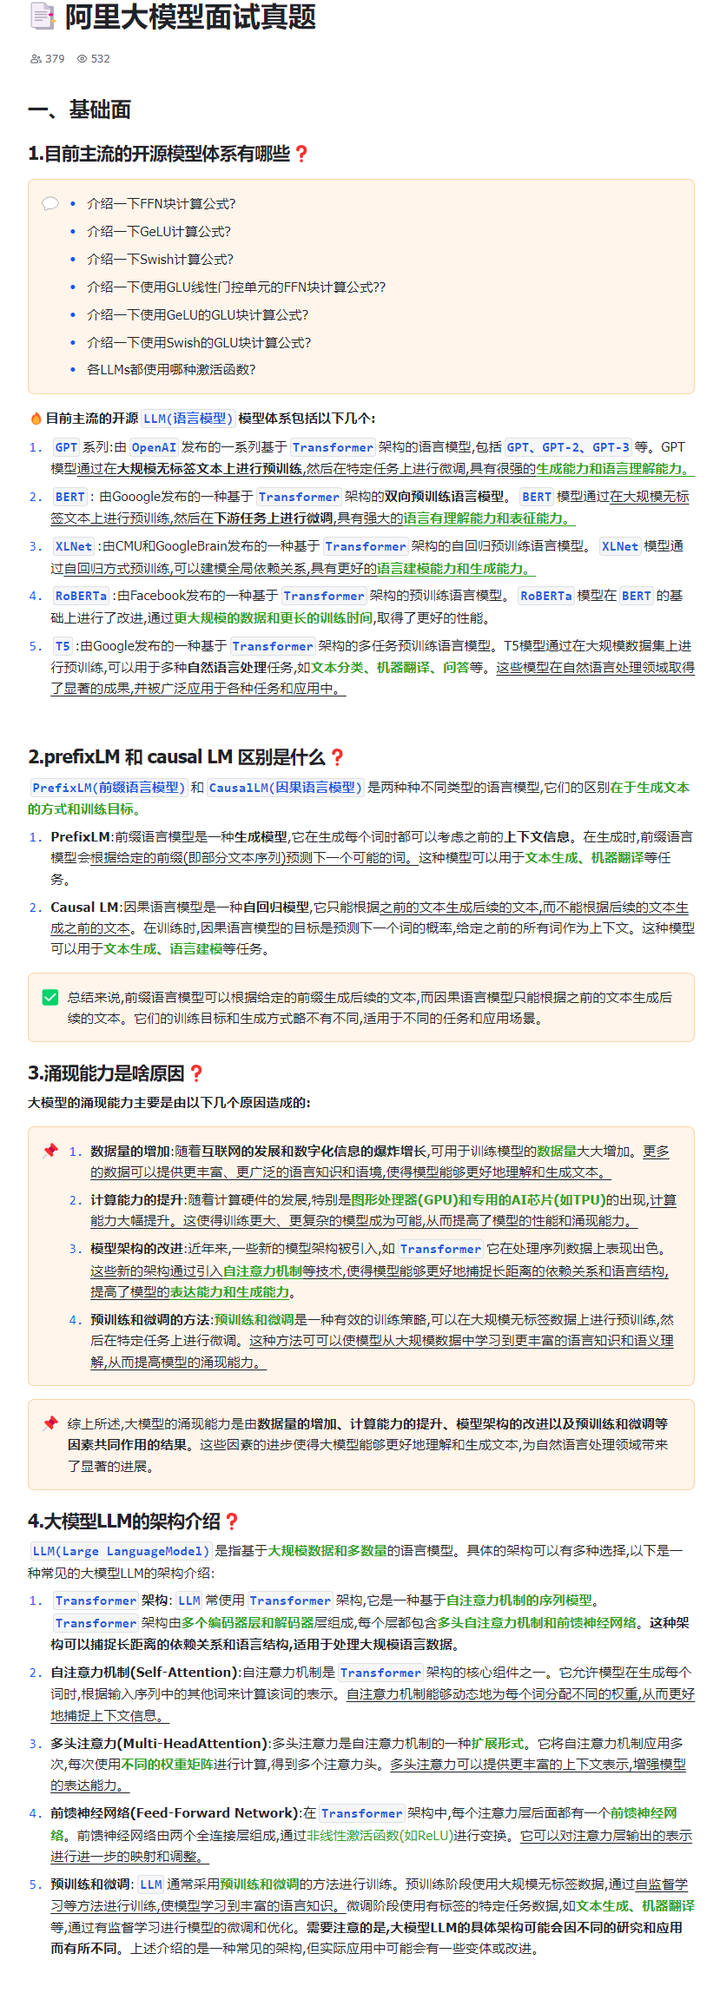The height and width of the screenshot is (2013, 720).
Task: Click bold label 模型架构的改进
Action: click(x=137, y=1249)
